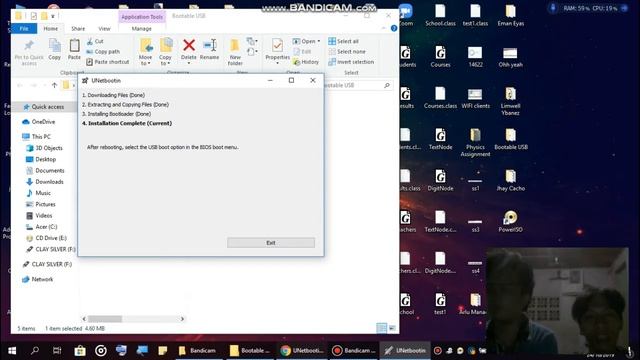Open the Bootable folder taskbar button
Viewport: 640px width, 360px height.
[250, 351]
